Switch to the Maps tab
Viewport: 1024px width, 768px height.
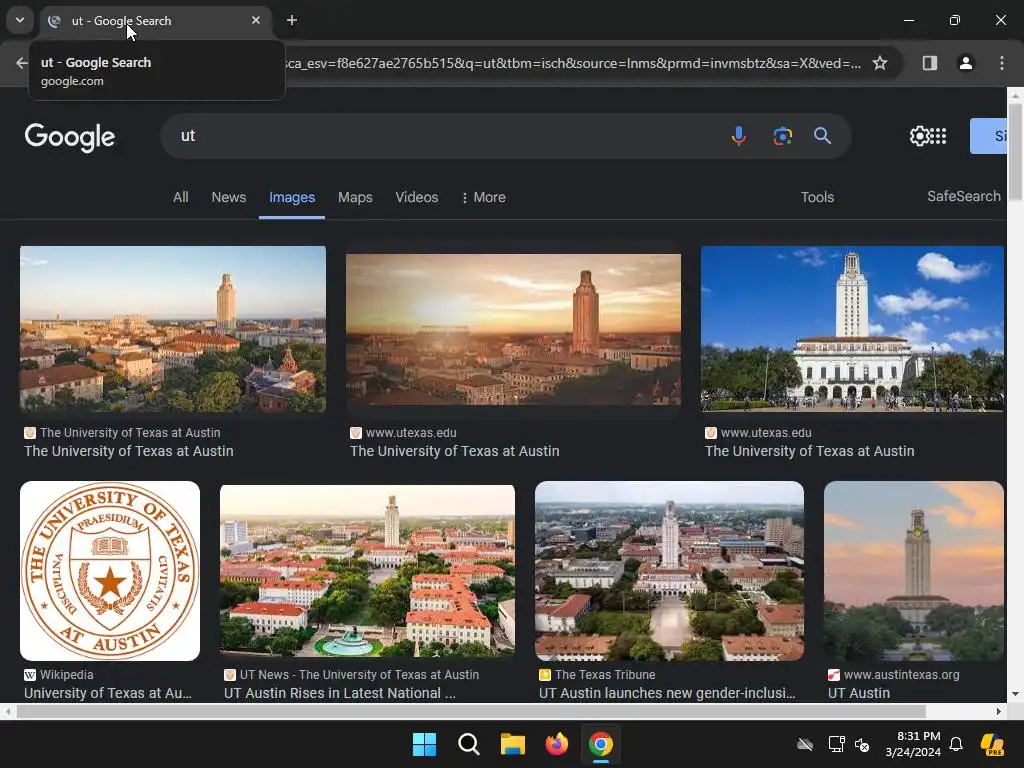pyautogui.click(x=355, y=197)
